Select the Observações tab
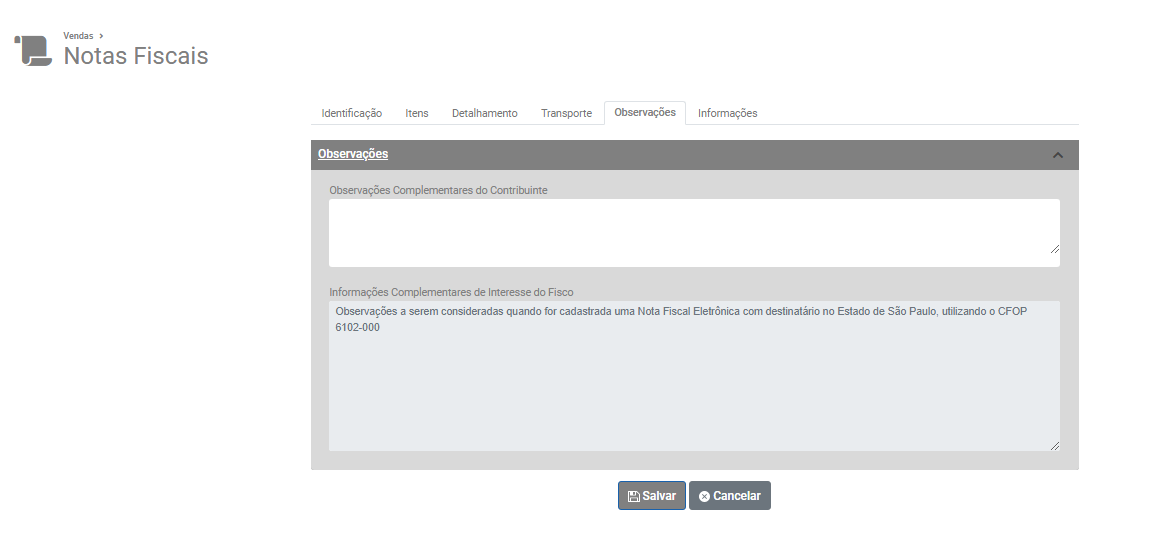The height and width of the screenshot is (542, 1176). 645,112
